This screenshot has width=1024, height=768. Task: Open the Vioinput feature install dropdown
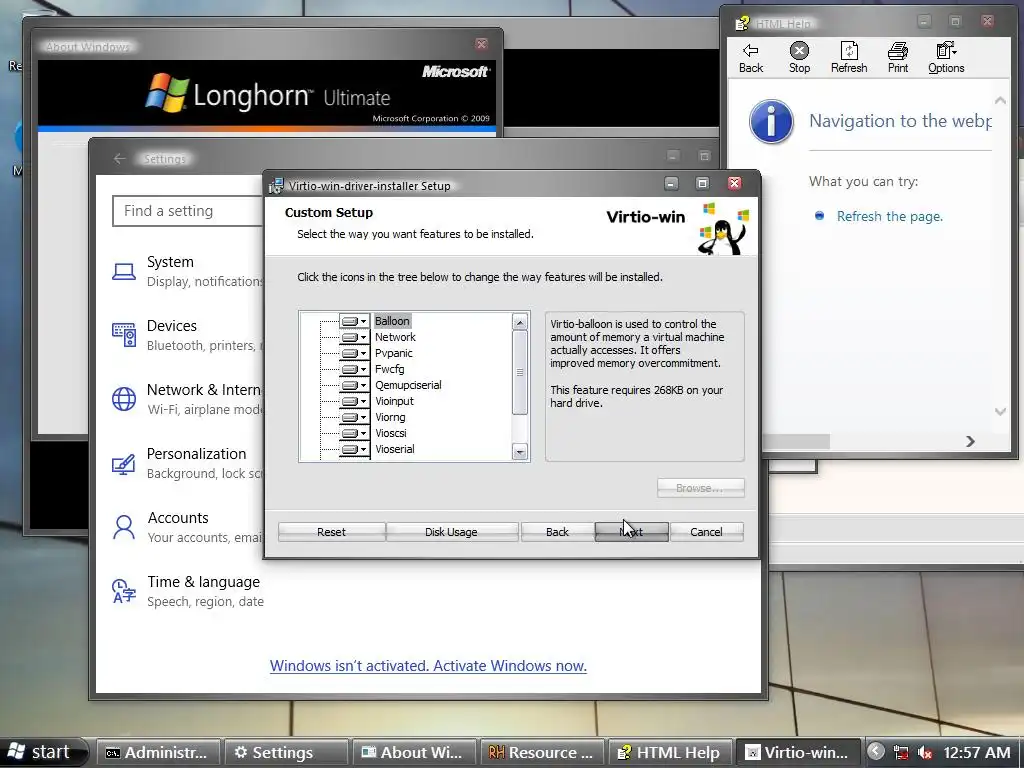pos(355,401)
